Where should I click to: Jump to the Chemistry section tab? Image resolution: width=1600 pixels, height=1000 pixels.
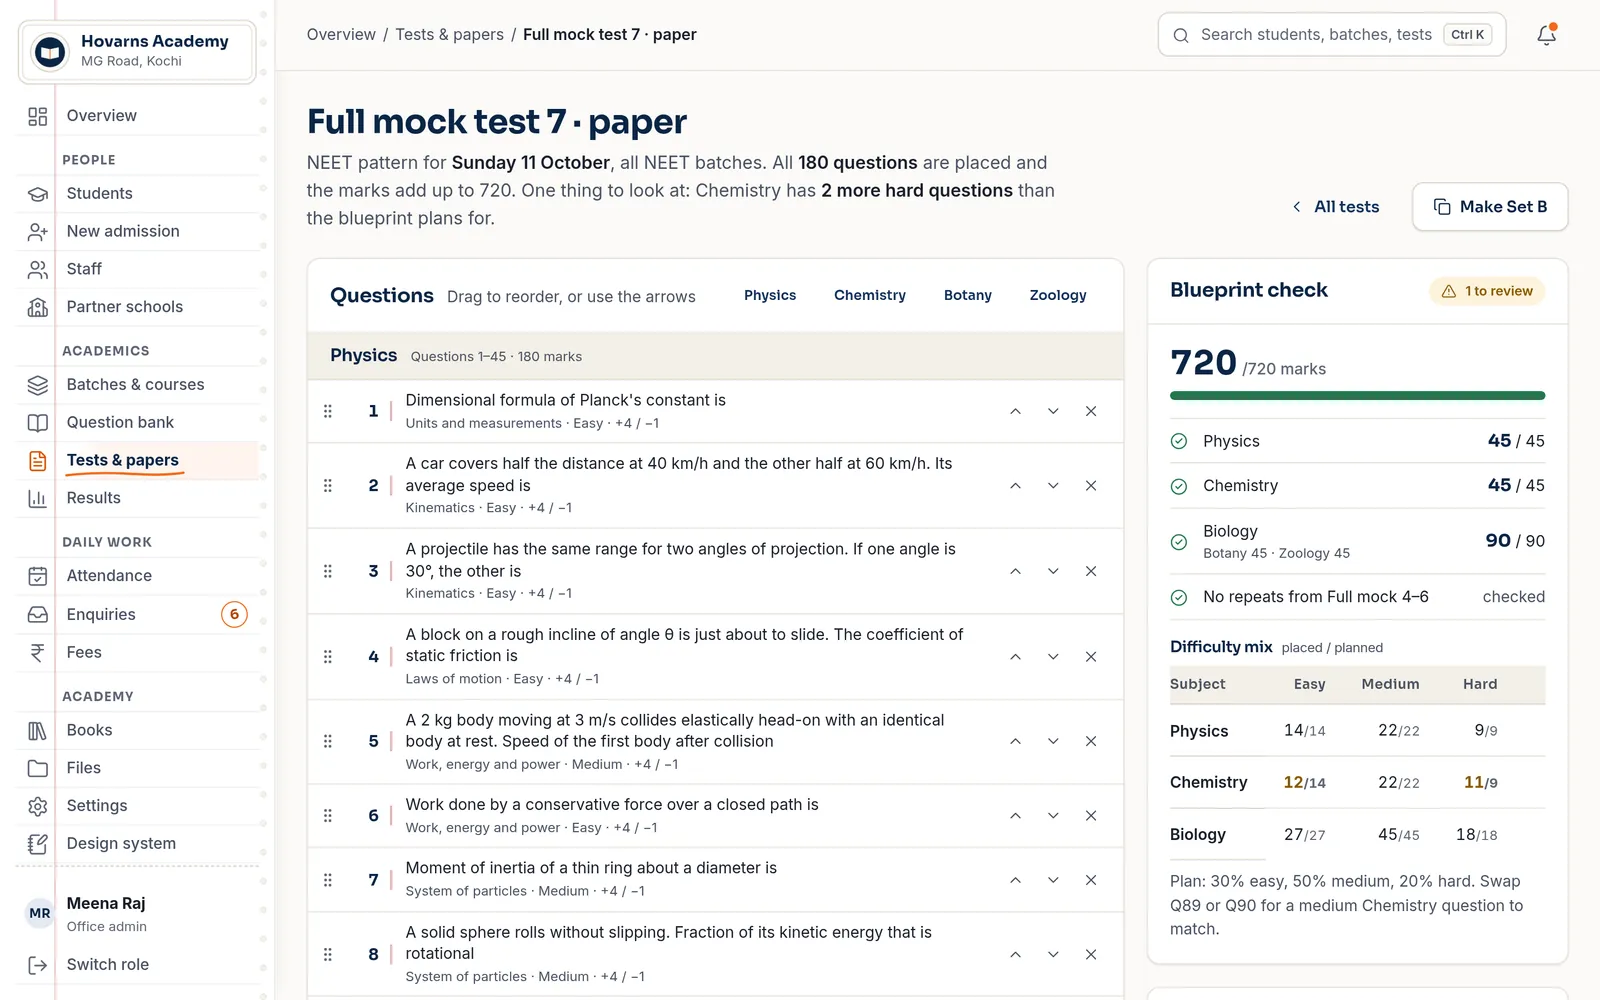click(870, 295)
